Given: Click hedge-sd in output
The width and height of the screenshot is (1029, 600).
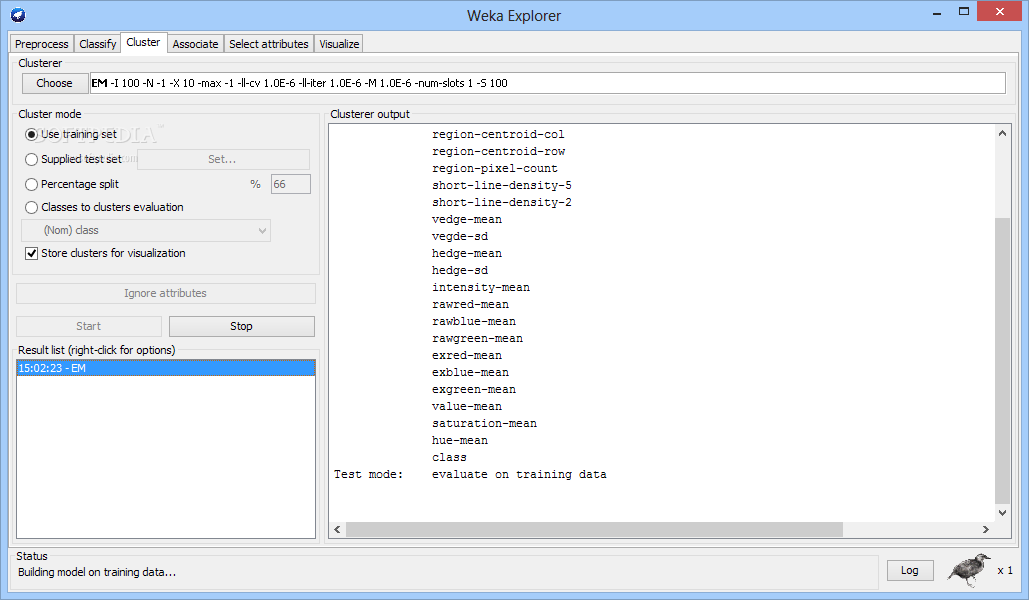Looking at the screenshot, I should click(460, 271).
